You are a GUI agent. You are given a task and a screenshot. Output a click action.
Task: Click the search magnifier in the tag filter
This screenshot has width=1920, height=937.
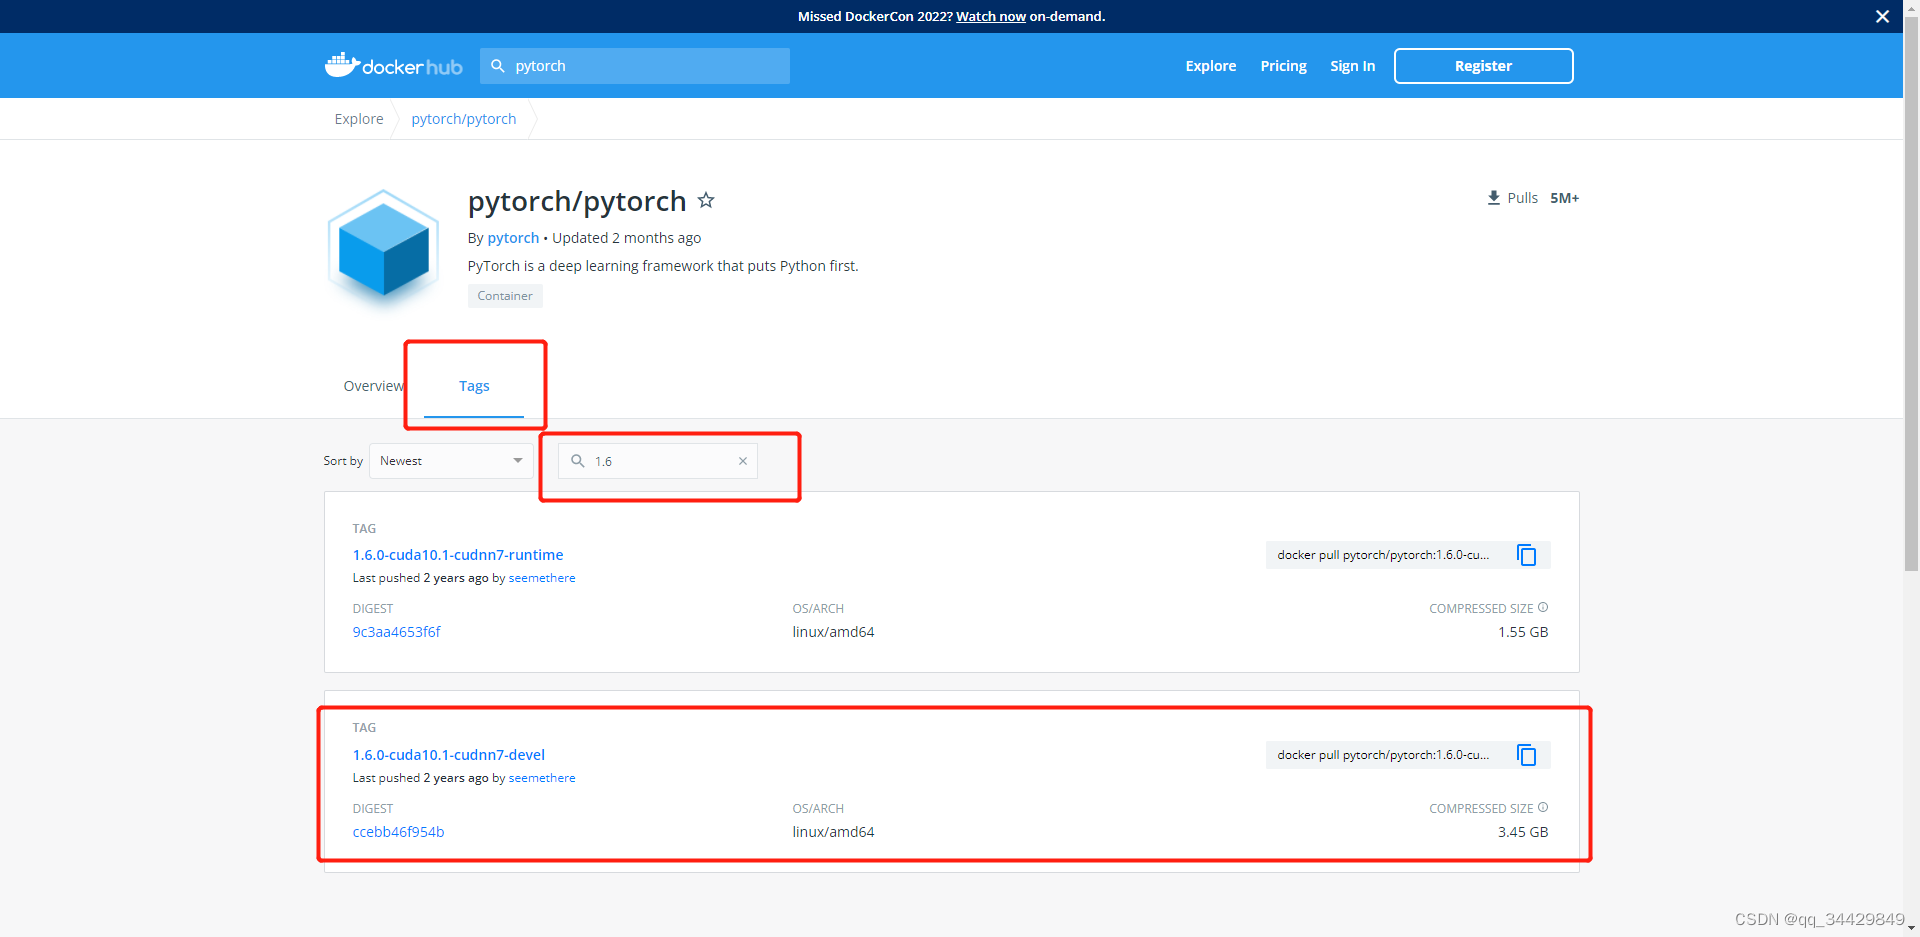pos(578,461)
